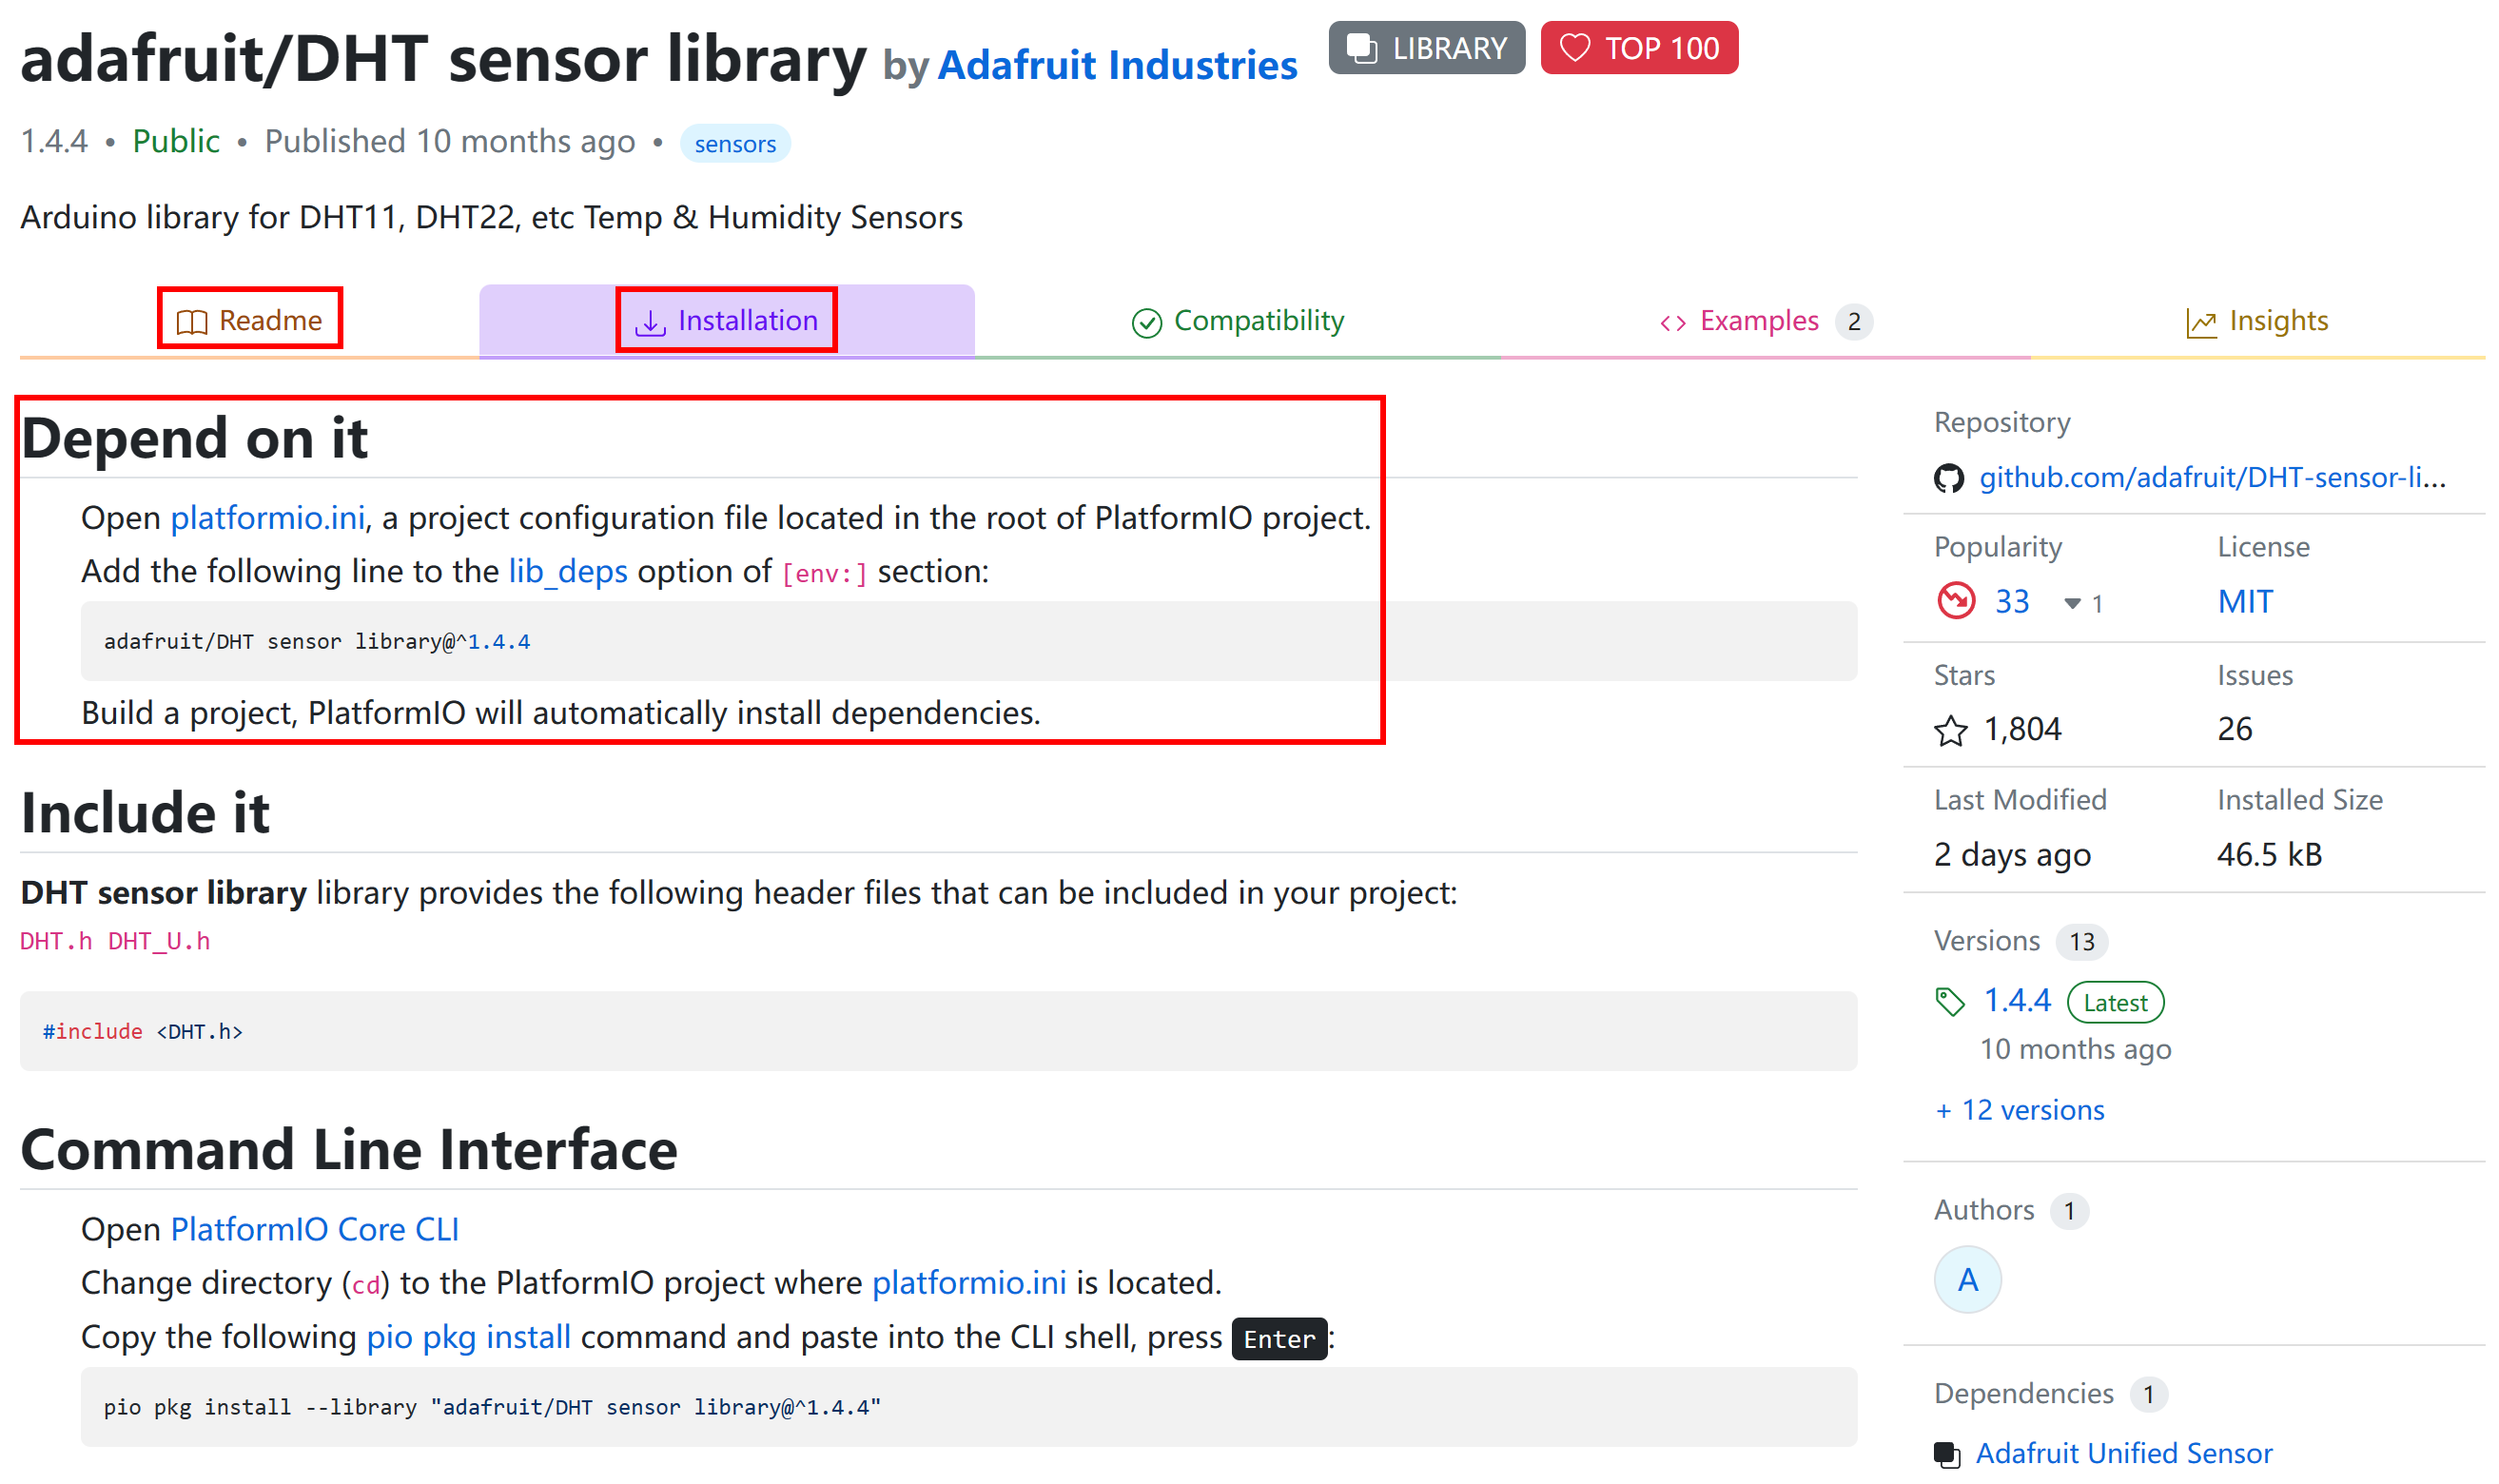This screenshot has height=1484, width=2499.
Task: Open the Adafruit Industries author link
Action: pos(1117,65)
